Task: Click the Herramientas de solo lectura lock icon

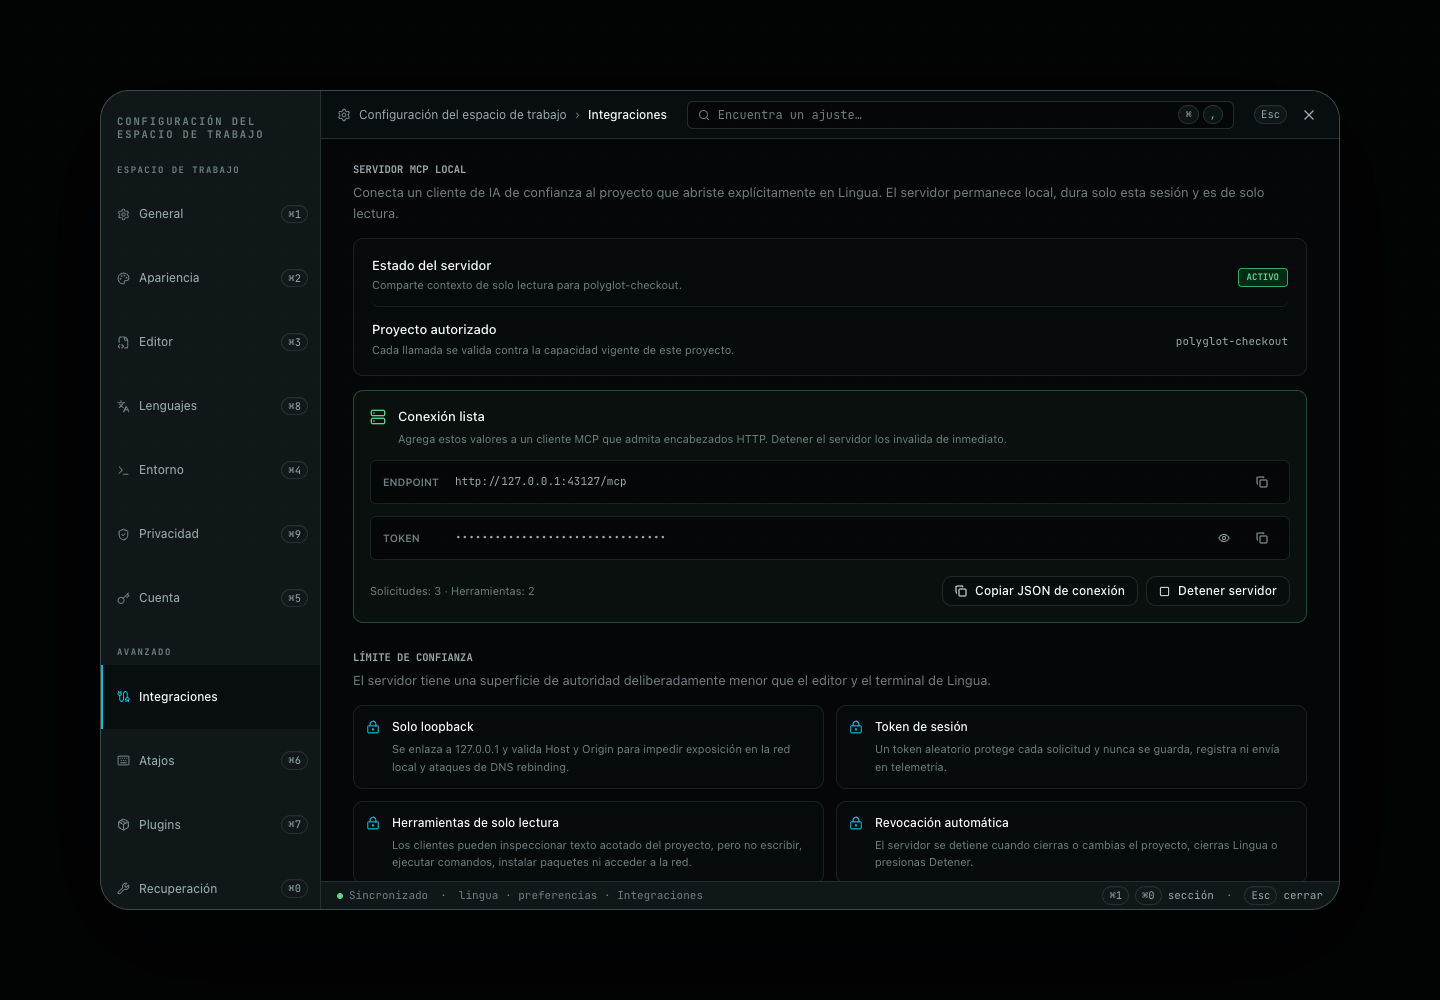Action: click(x=373, y=823)
